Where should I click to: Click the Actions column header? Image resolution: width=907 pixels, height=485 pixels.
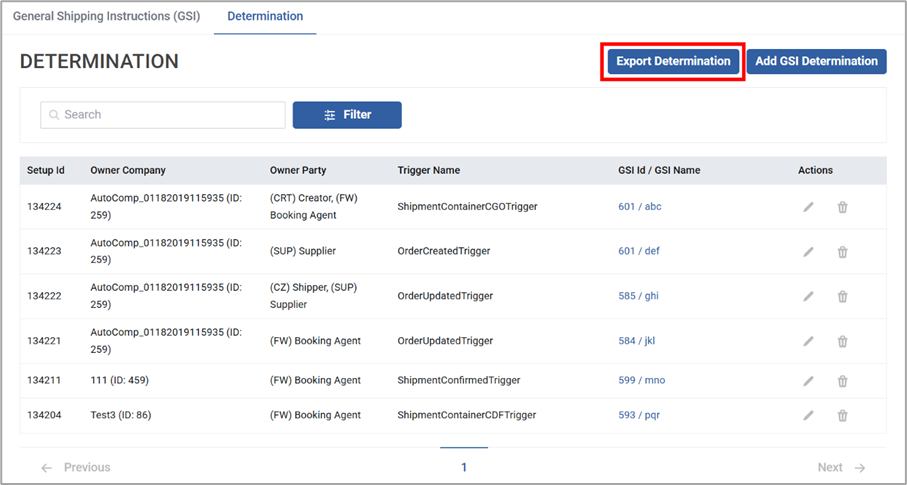point(815,170)
